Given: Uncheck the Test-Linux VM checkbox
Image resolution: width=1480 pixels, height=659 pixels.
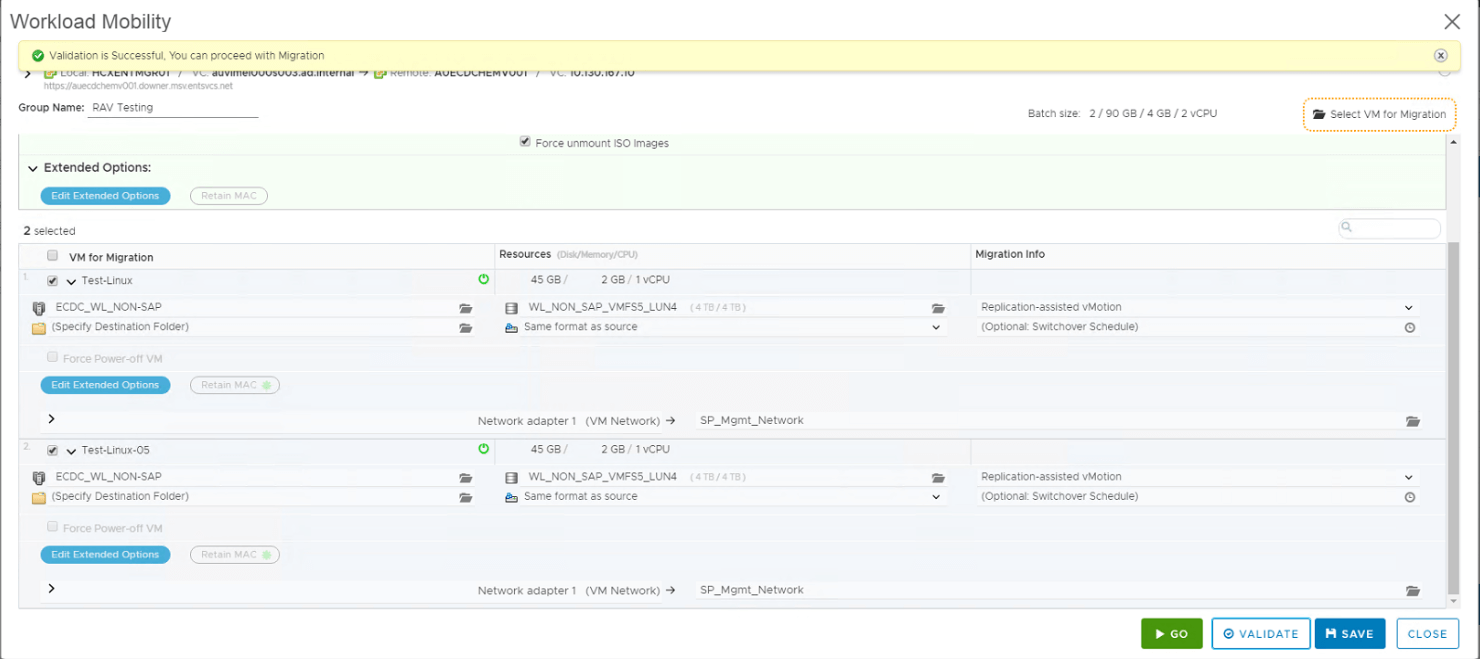Looking at the screenshot, I should click(x=53, y=281).
